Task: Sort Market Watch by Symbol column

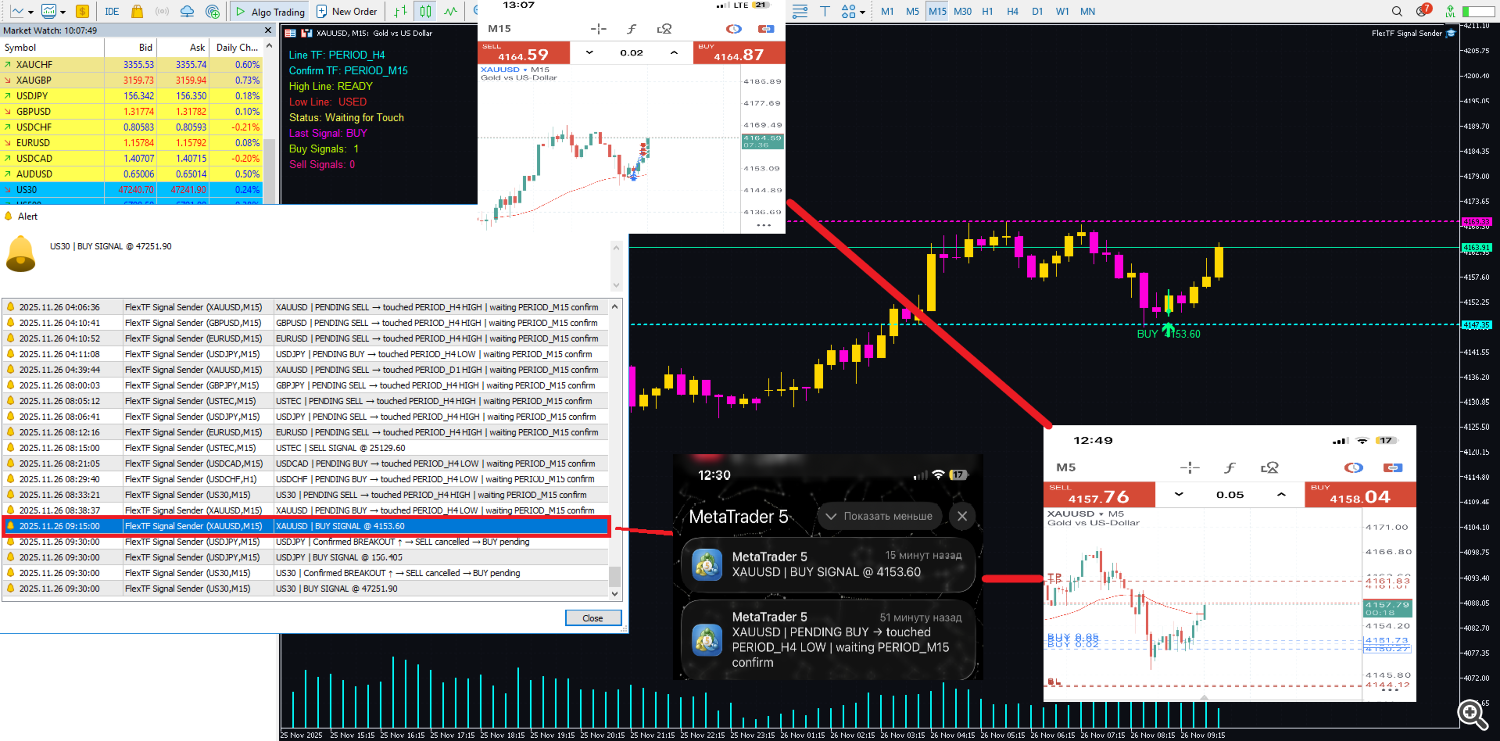Action: click(x=52, y=47)
